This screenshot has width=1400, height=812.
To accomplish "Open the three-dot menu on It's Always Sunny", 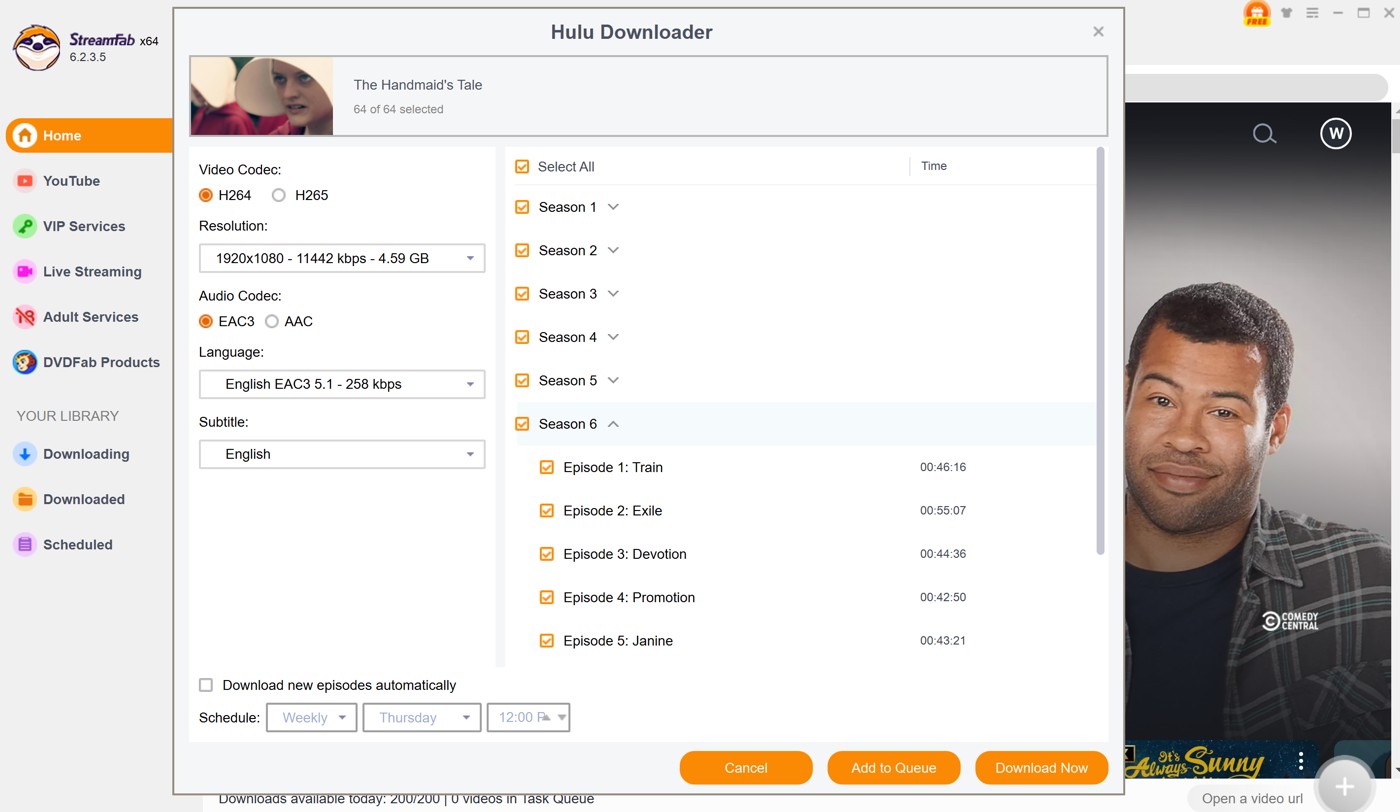I will point(1301,760).
